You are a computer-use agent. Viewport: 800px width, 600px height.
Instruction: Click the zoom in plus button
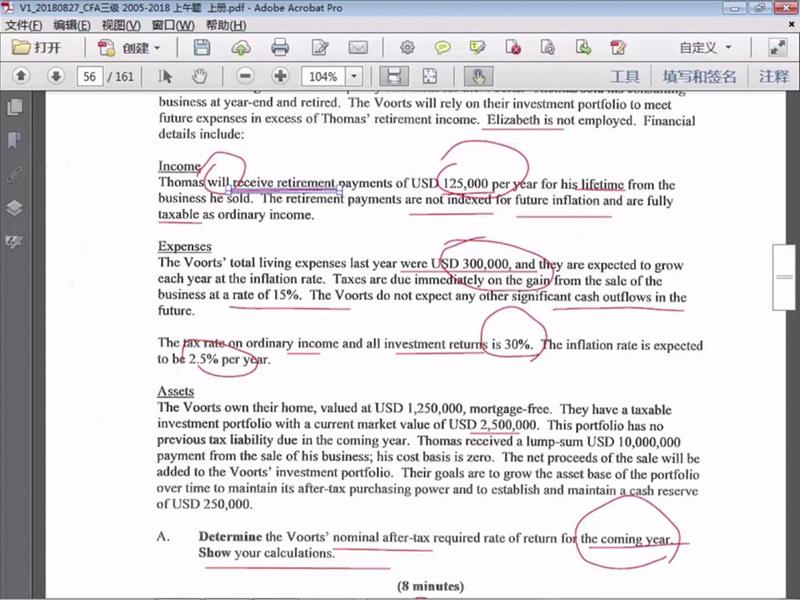point(281,76)
